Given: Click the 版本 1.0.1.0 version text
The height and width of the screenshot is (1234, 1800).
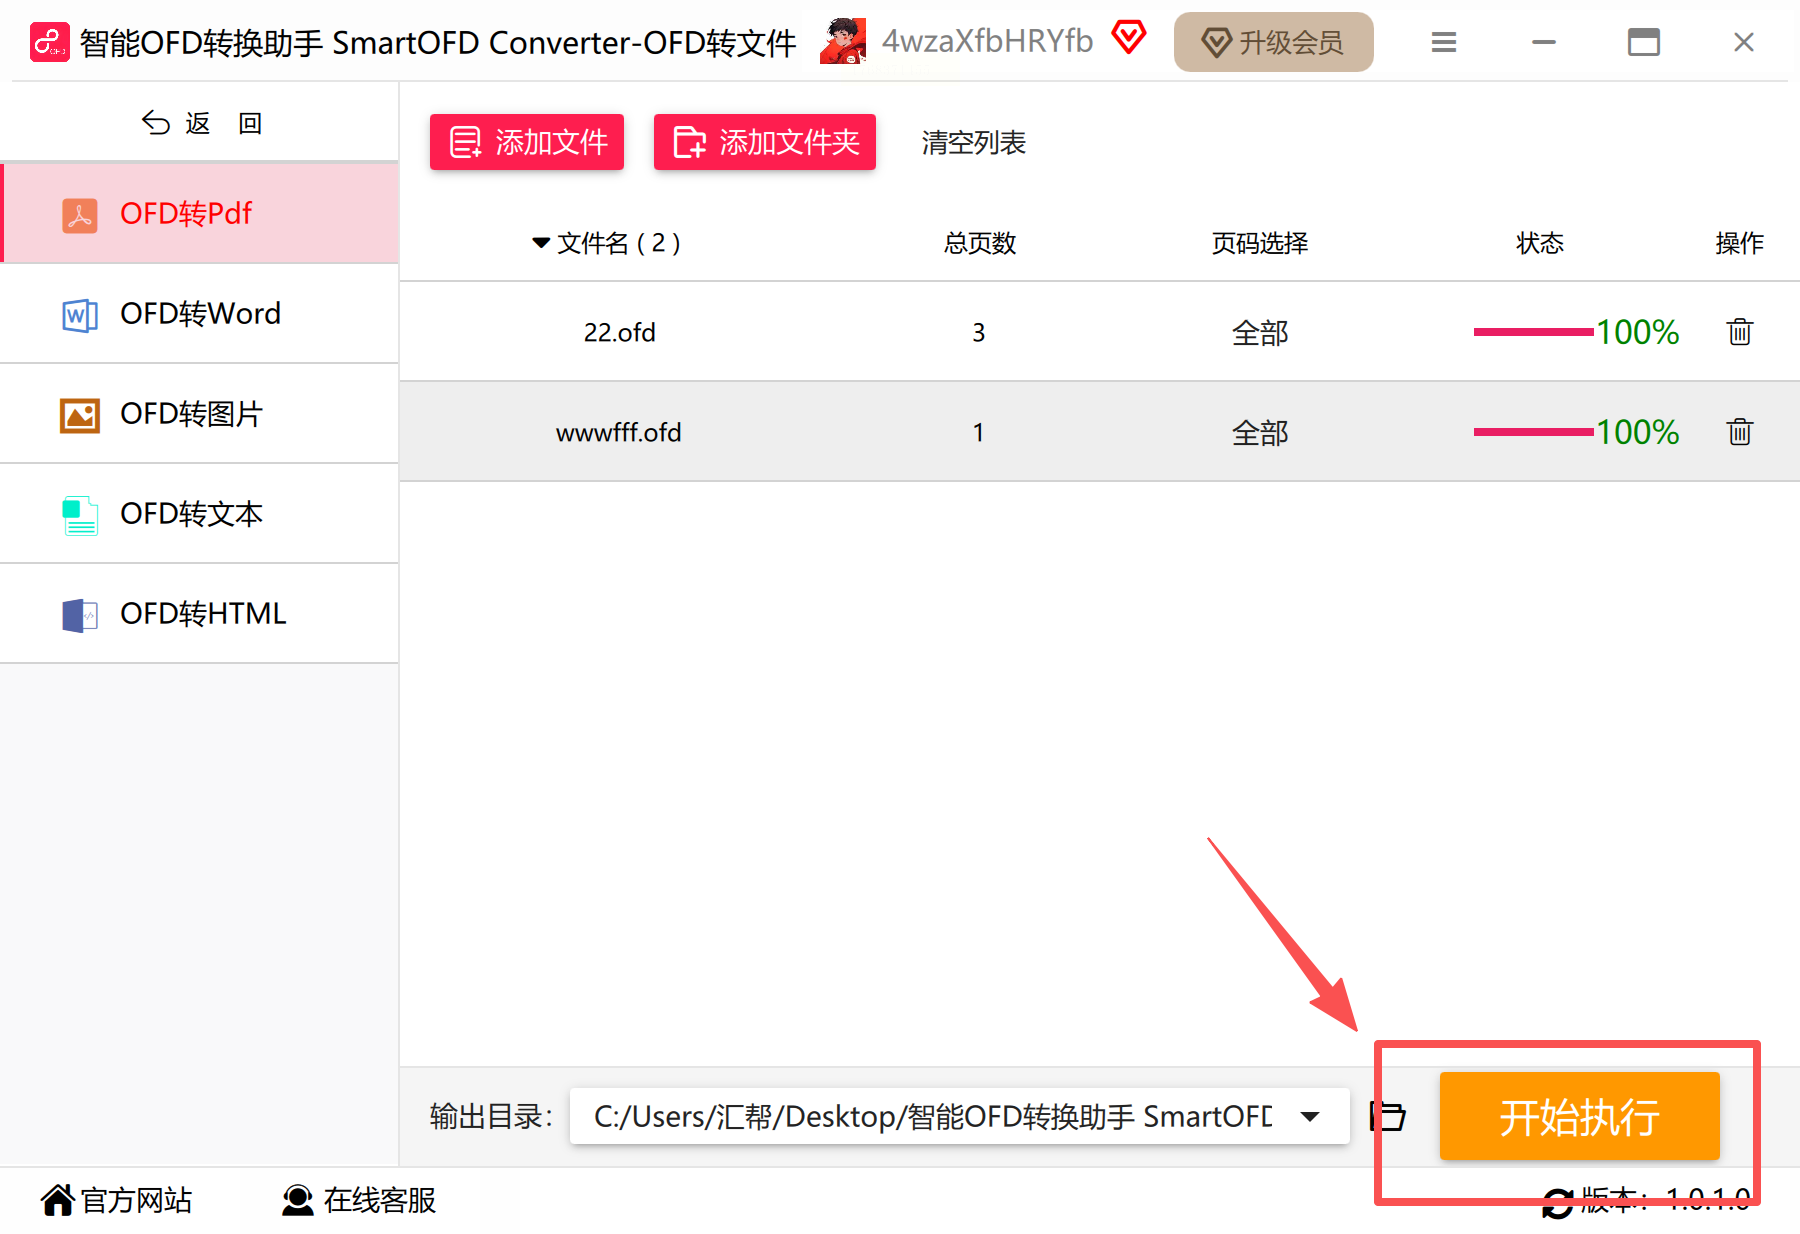Looking at the screenshot, I should [1666, 1200].
